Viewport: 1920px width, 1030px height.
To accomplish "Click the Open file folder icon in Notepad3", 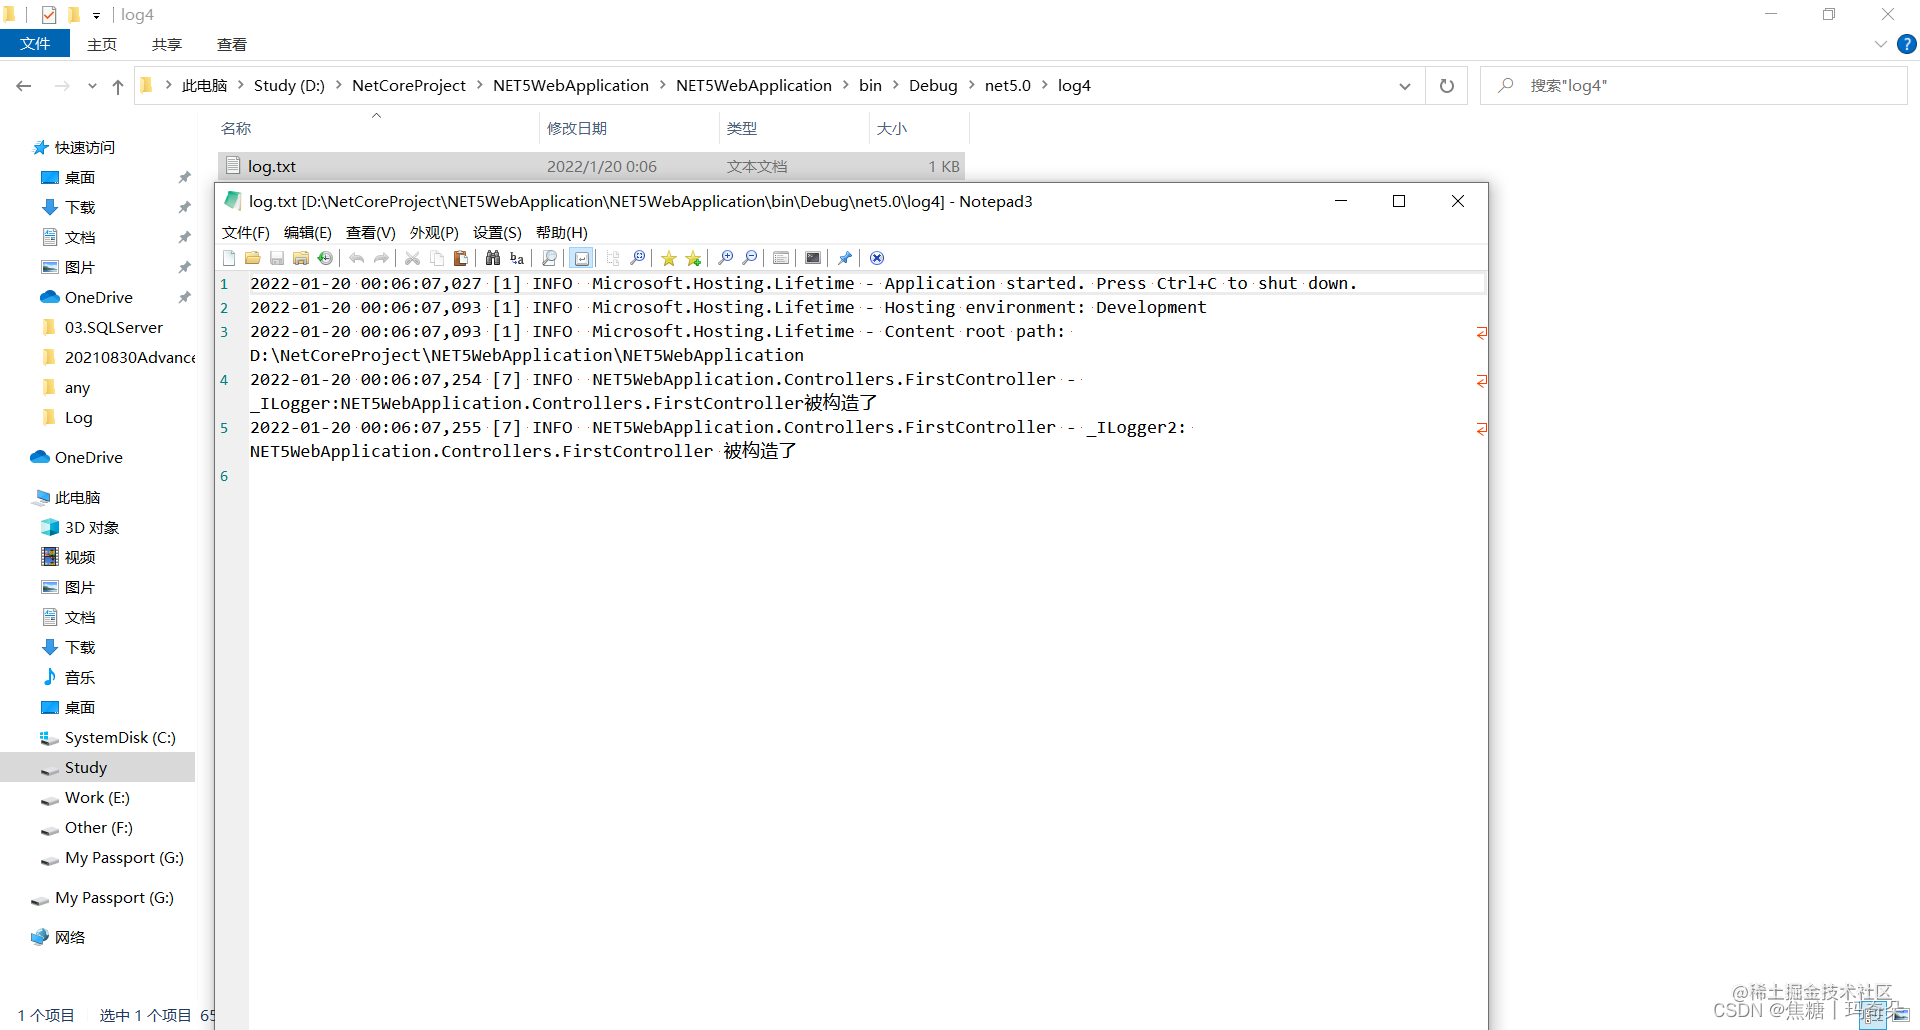I will coord(253,258).
